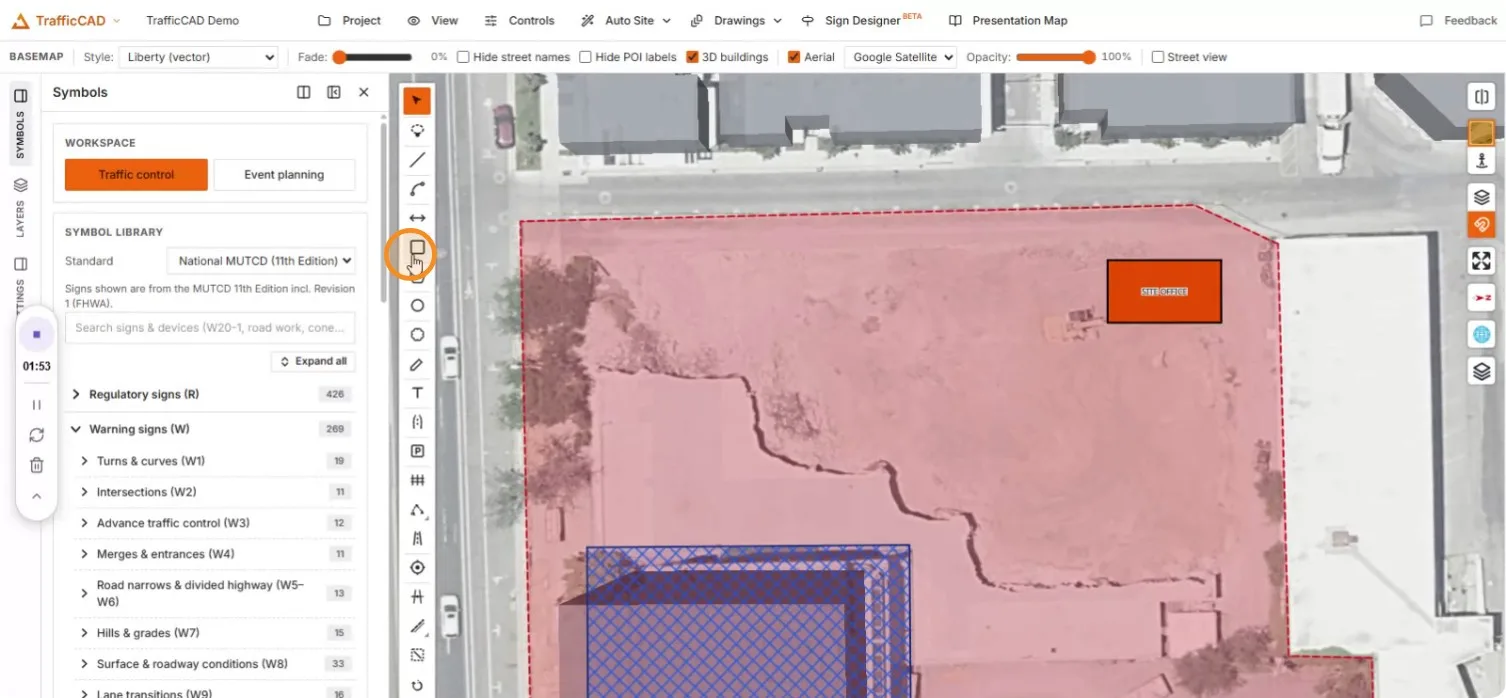
Task: Open the View menu
Action: [x=433, y=20]
